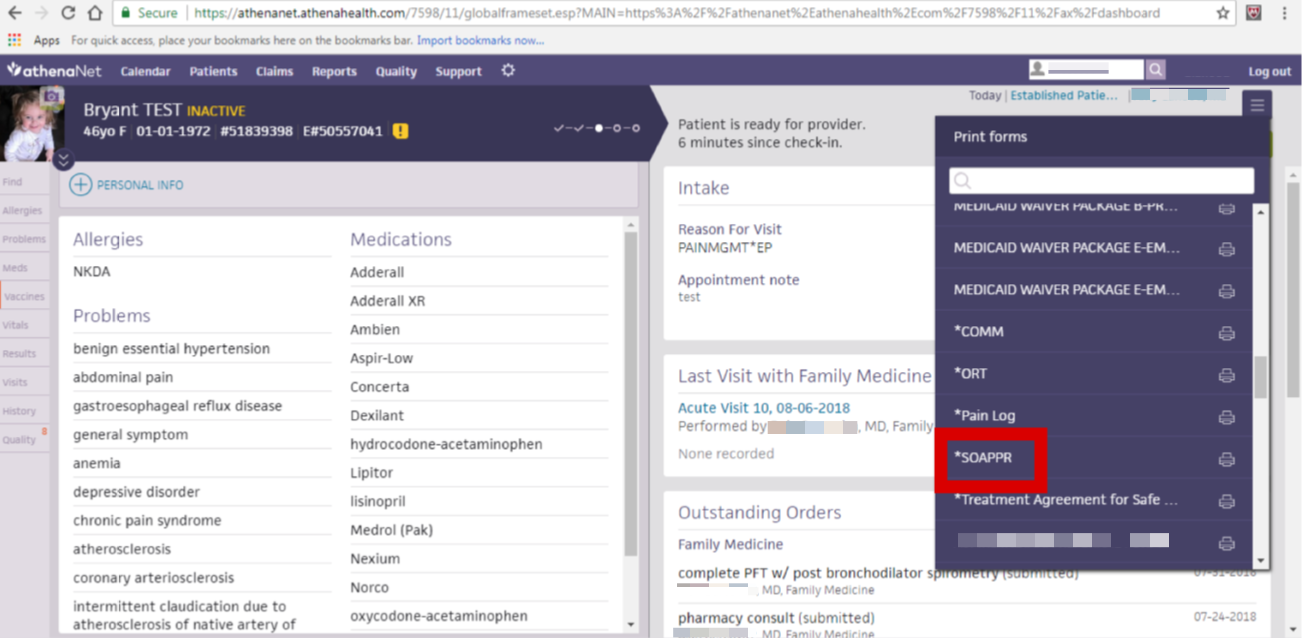Click the printer icon next to *Pain Log
This screenshot has width=1304, height=638.
1226,416
